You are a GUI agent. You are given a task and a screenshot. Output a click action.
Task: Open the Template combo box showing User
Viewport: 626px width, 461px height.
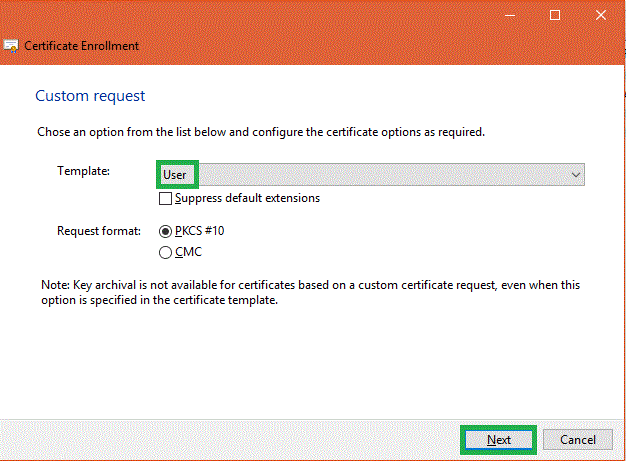point(370,174)
